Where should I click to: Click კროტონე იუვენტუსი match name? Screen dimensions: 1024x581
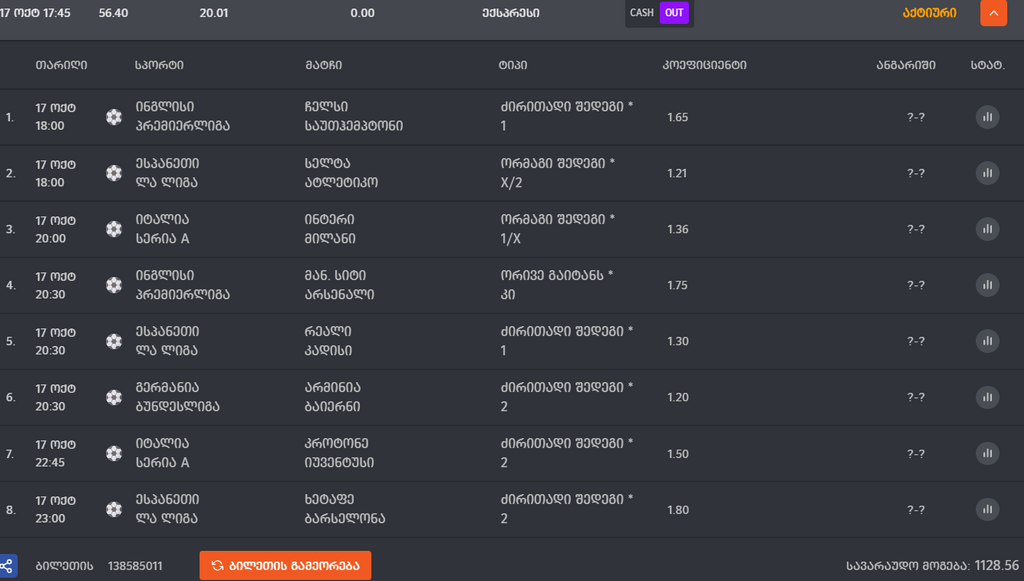[x=339, y=453]
